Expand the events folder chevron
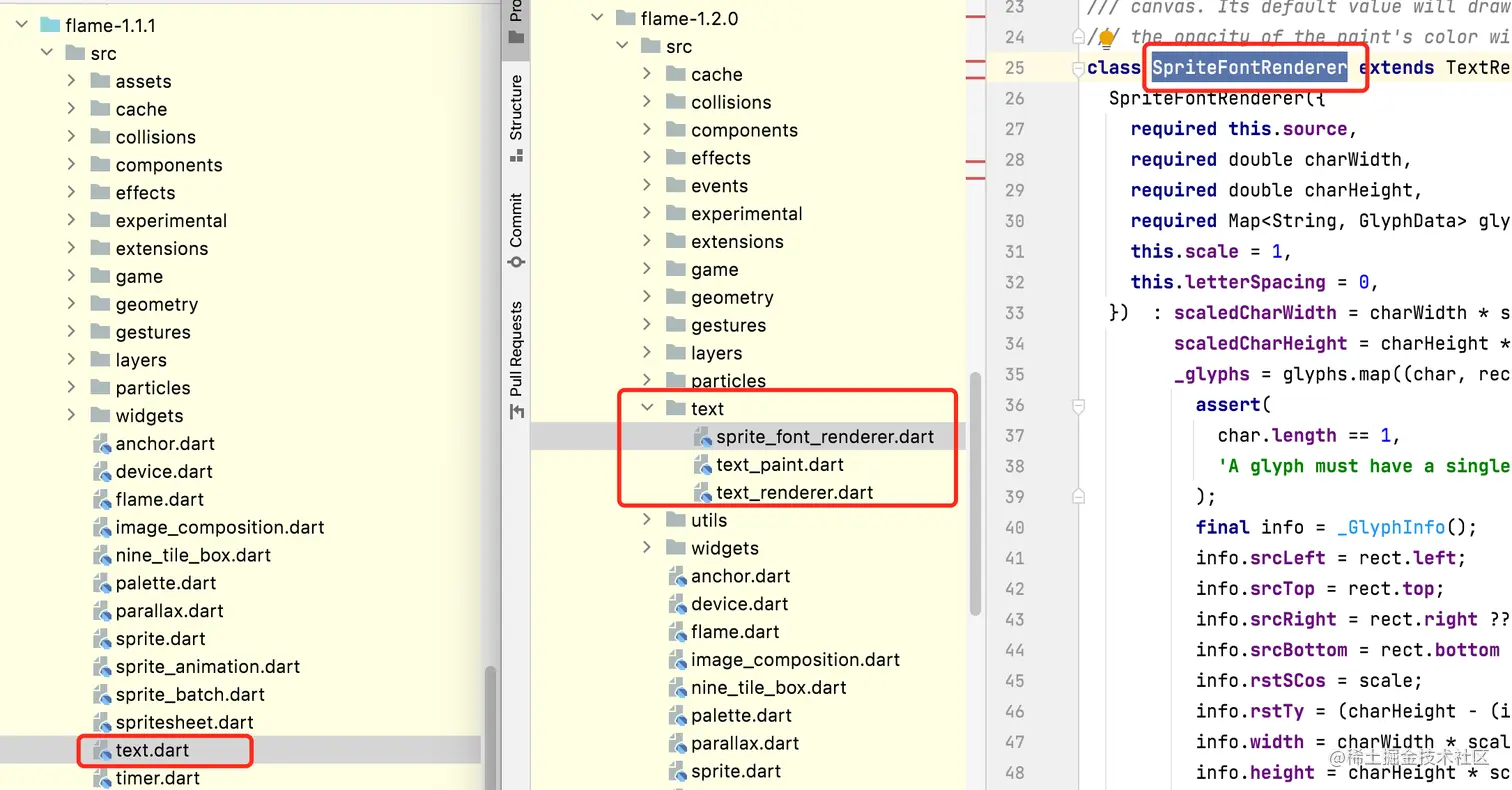Viewport: 1512px width, 790px height. pyautogui.click(x=647, y=186)
